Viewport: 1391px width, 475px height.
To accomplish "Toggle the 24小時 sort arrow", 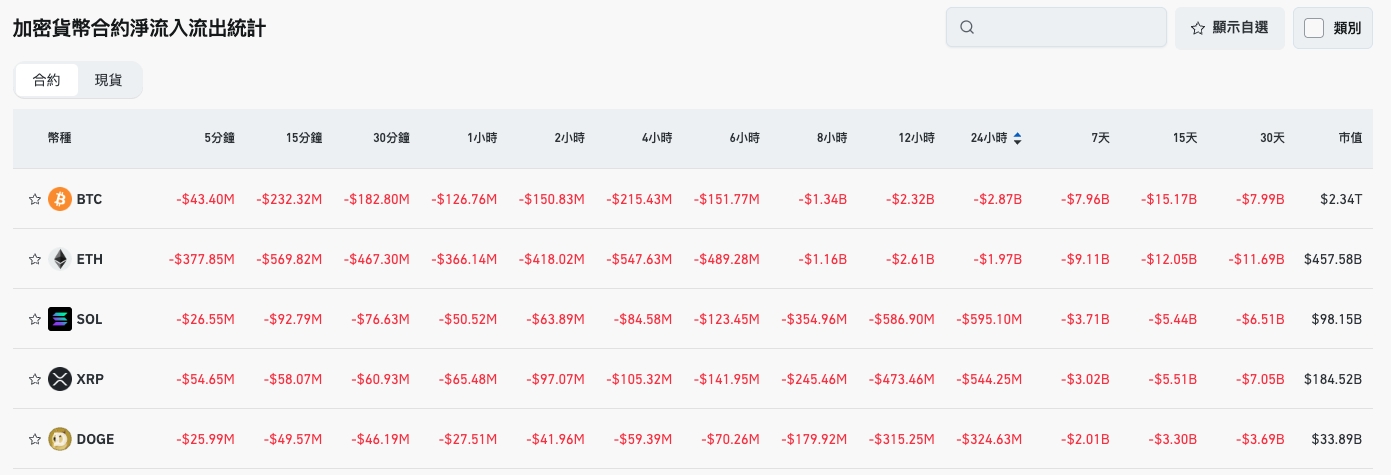I will (1017, 138).
